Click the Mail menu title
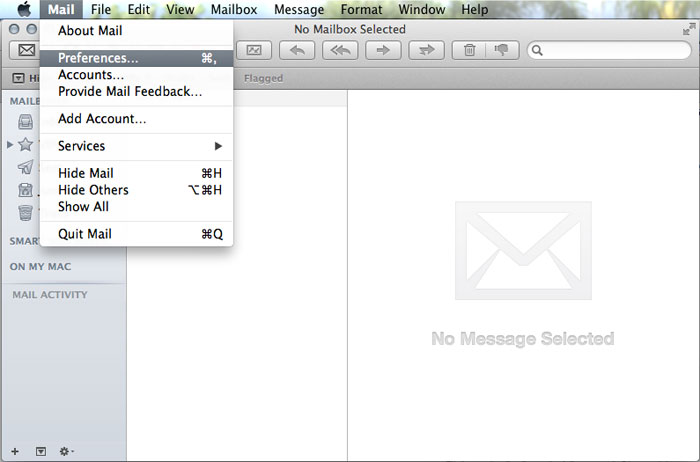This screenshot has height=462, width=700. point(61,9)
